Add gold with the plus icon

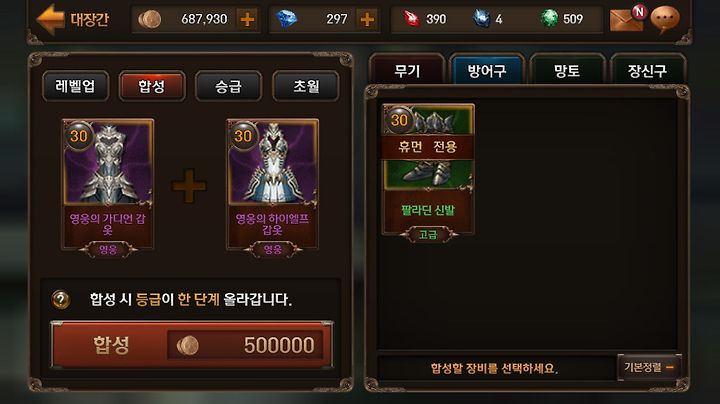click(x=248, y=19)
